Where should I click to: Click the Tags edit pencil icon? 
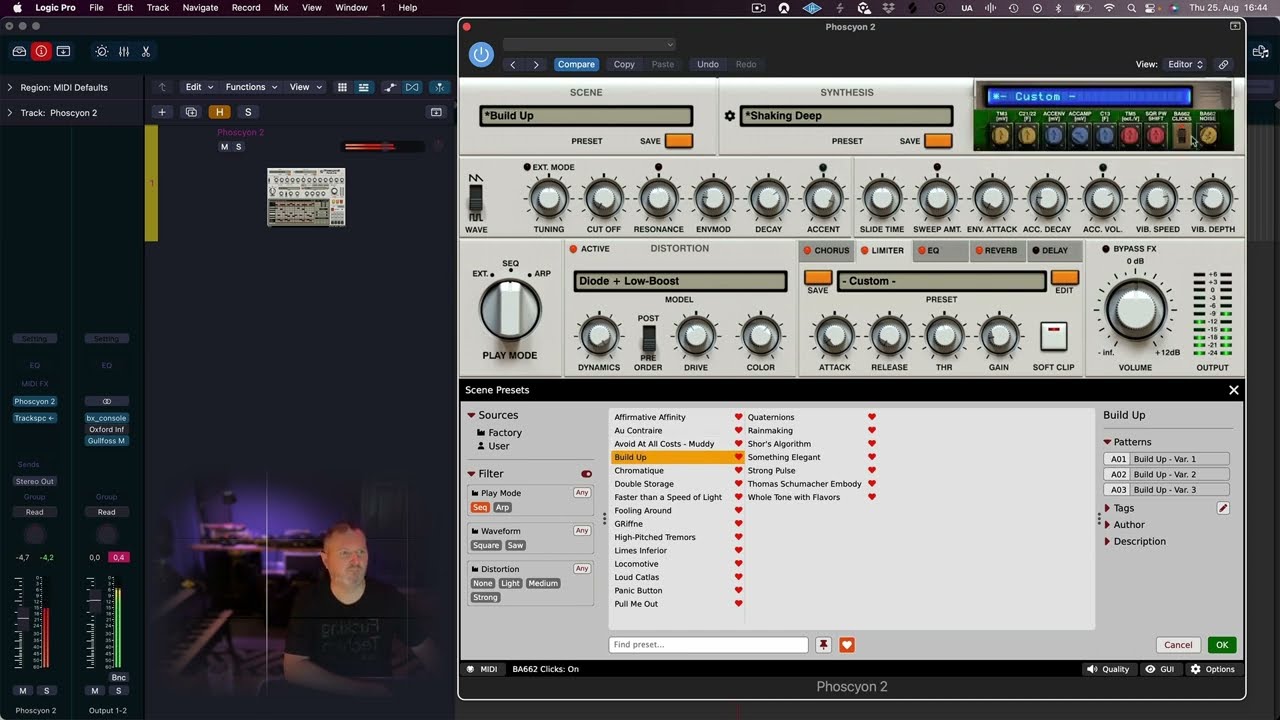pyautogui.click(x=1222, y=508)
